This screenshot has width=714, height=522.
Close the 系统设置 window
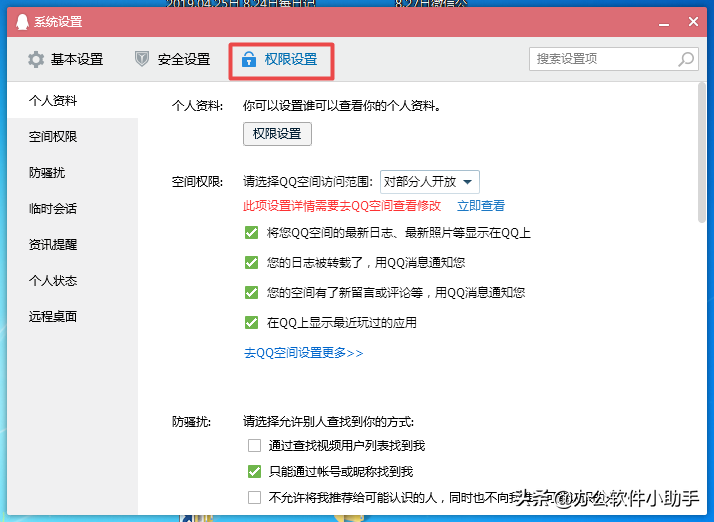click(693, 21)
